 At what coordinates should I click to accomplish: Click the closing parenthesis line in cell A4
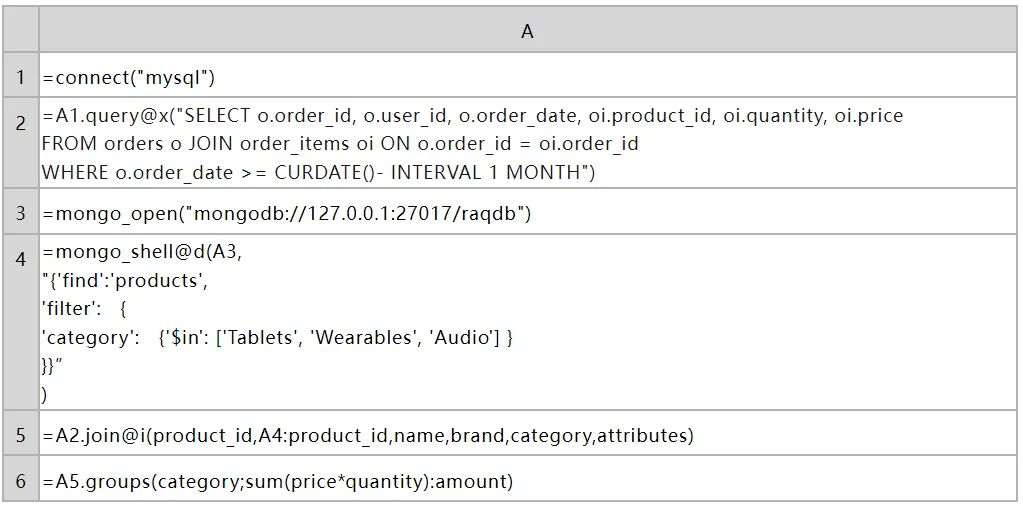click(45, 394)
